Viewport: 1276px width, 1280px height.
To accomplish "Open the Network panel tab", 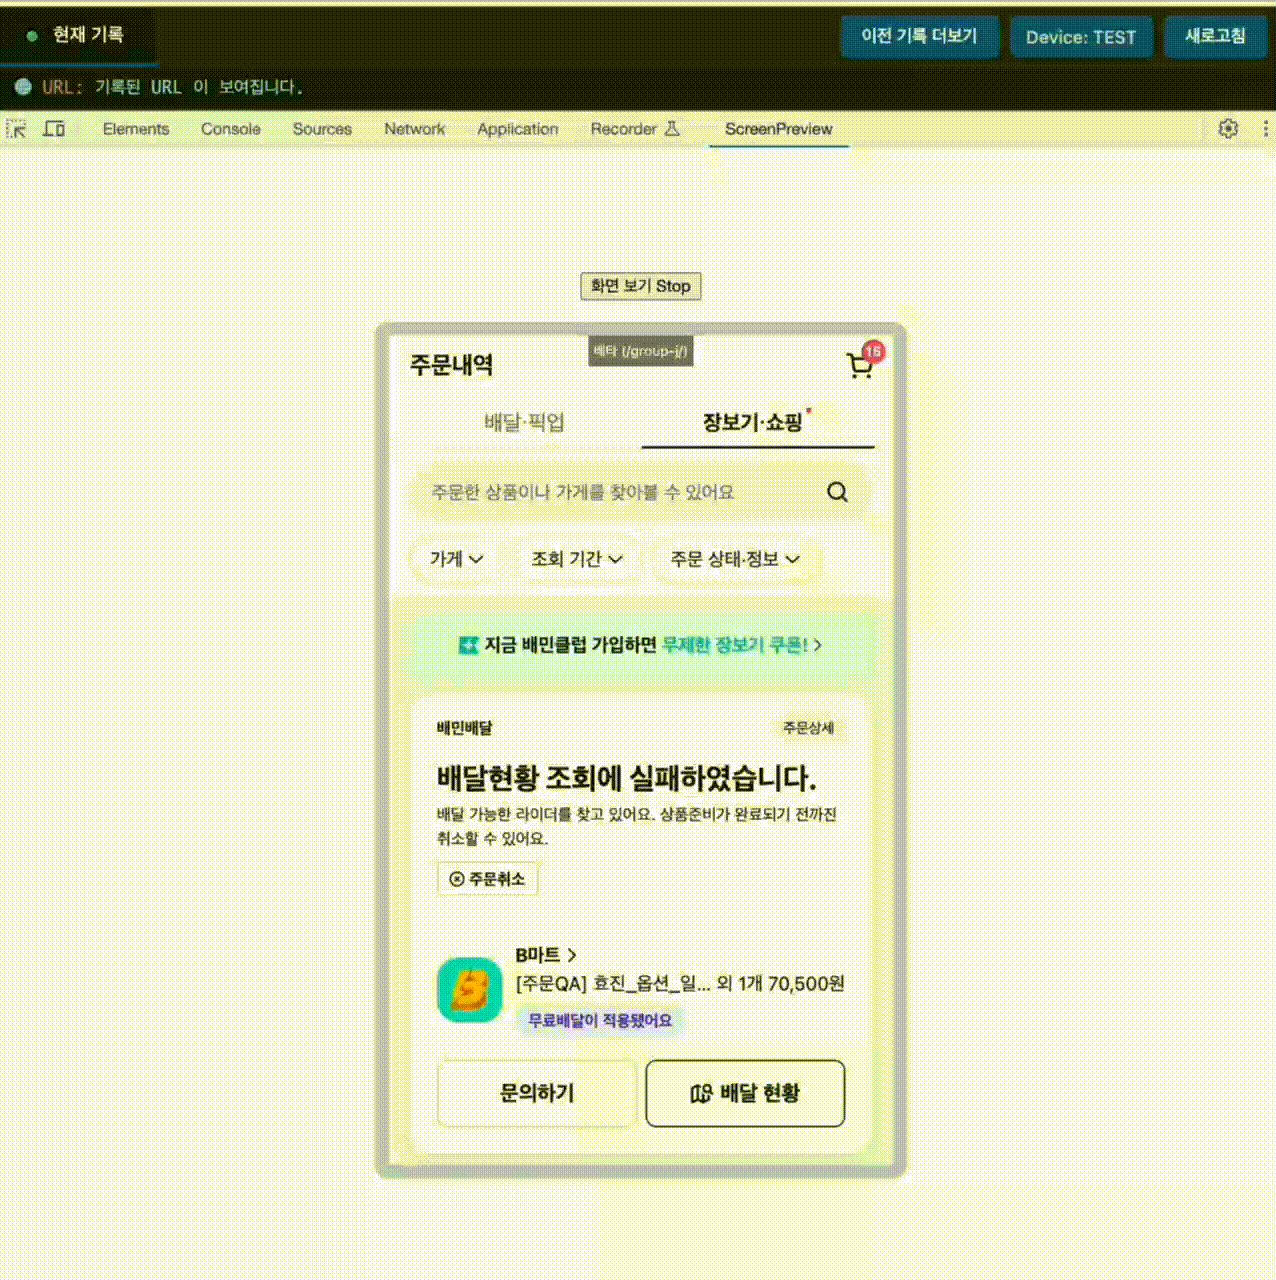I will pos(414,129).
